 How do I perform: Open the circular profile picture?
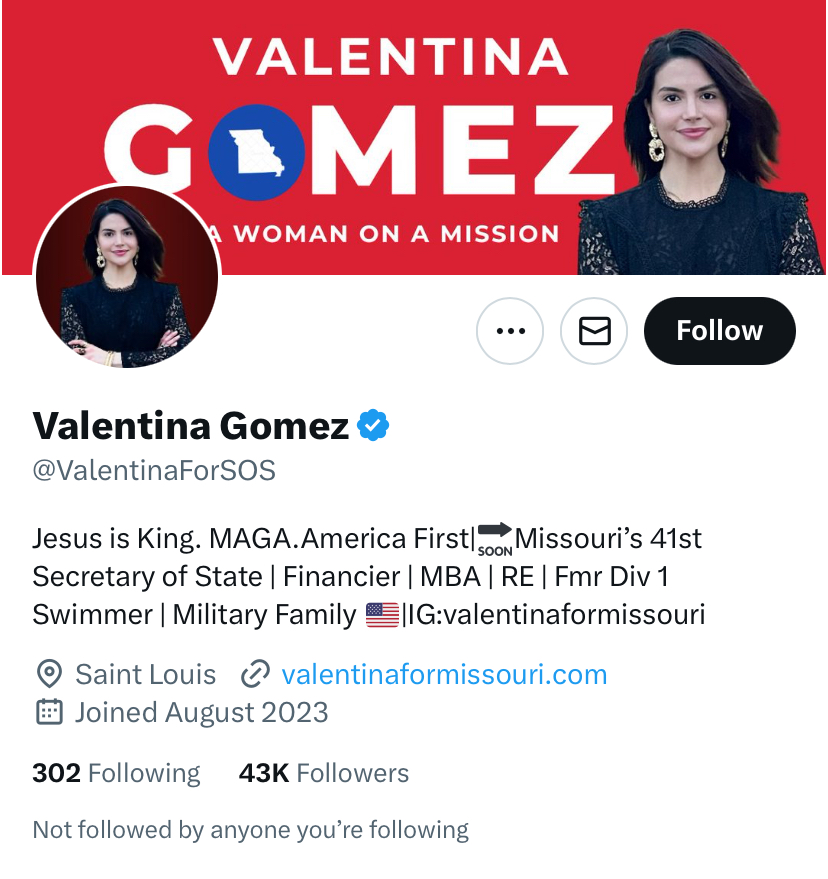(126, 278)
